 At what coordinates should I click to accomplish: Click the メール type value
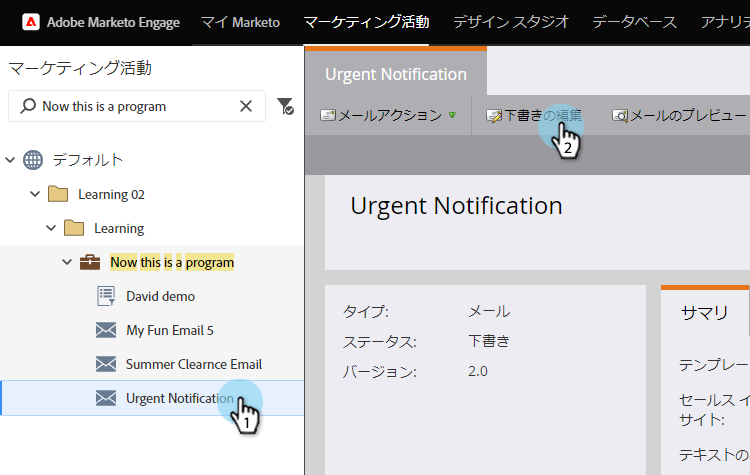click(x=489, y=311)
